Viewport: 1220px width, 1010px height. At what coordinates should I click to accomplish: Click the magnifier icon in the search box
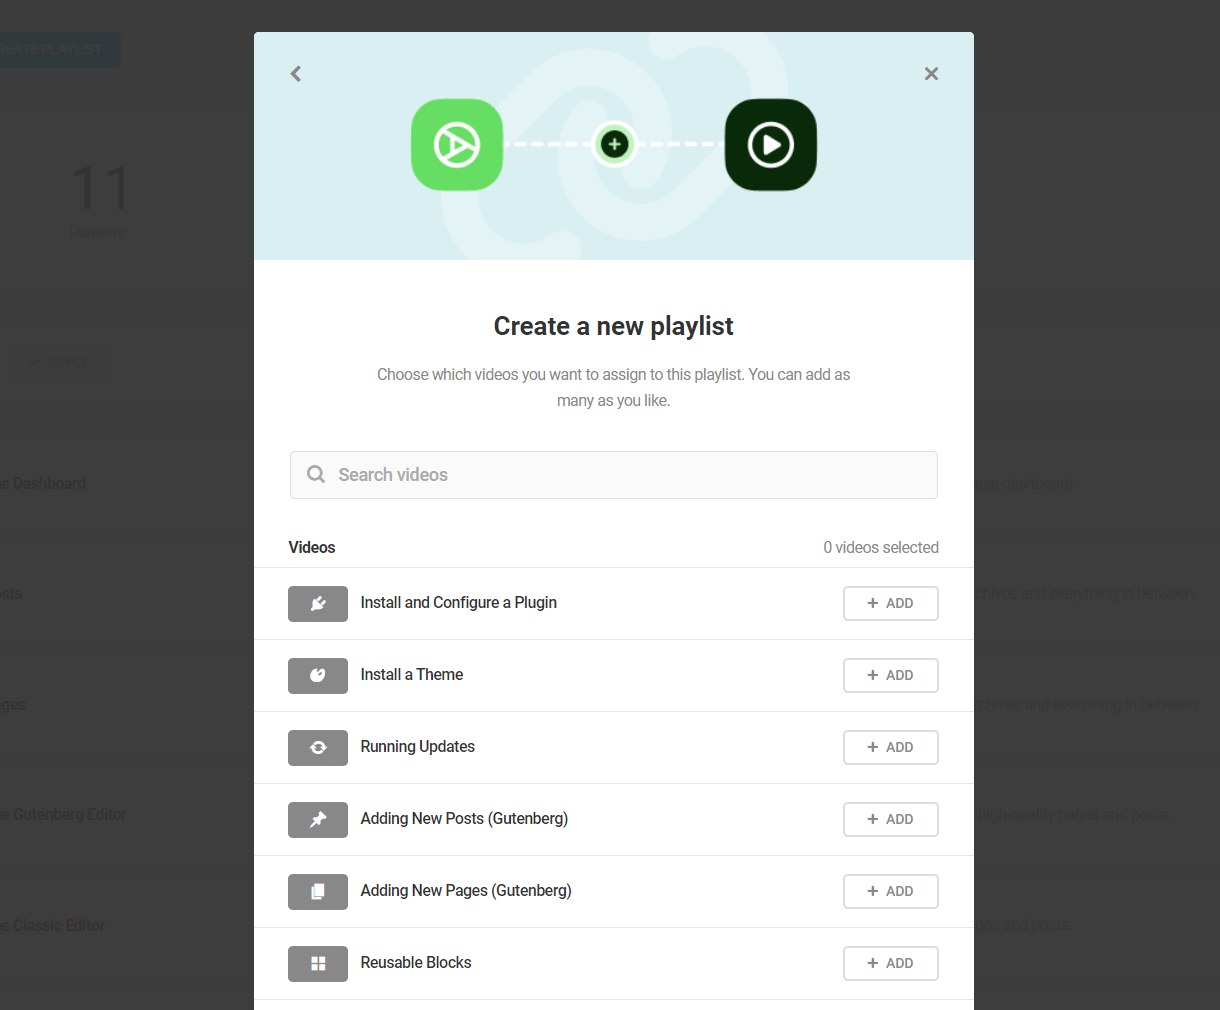pyautogui.click(x=316, y=474)
